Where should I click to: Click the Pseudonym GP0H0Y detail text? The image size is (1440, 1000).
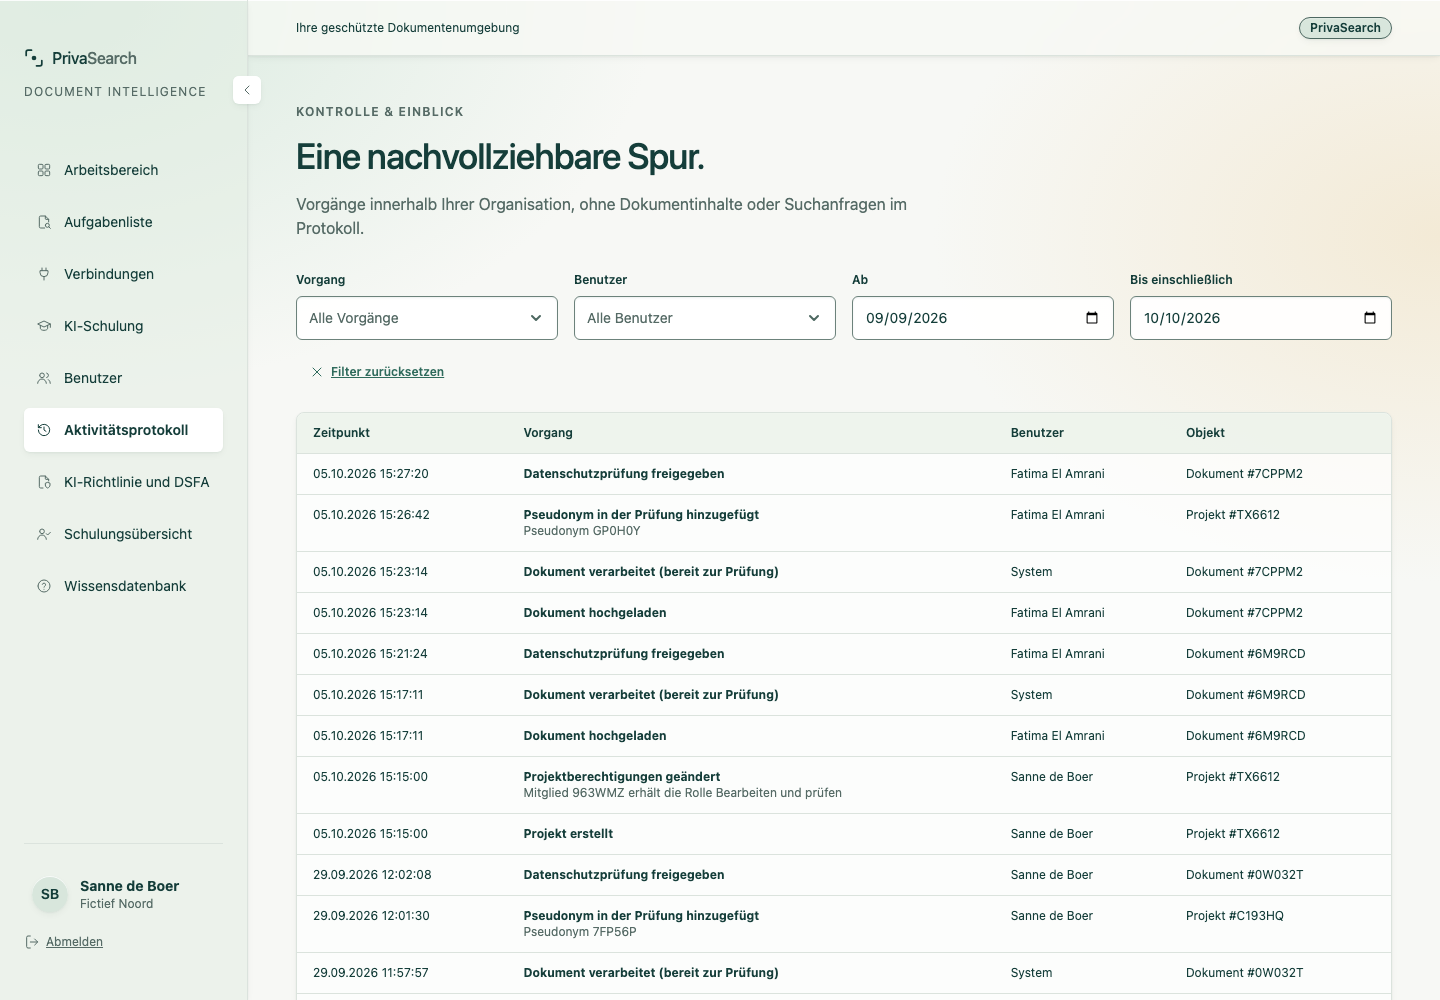click(x=582, y=531)
